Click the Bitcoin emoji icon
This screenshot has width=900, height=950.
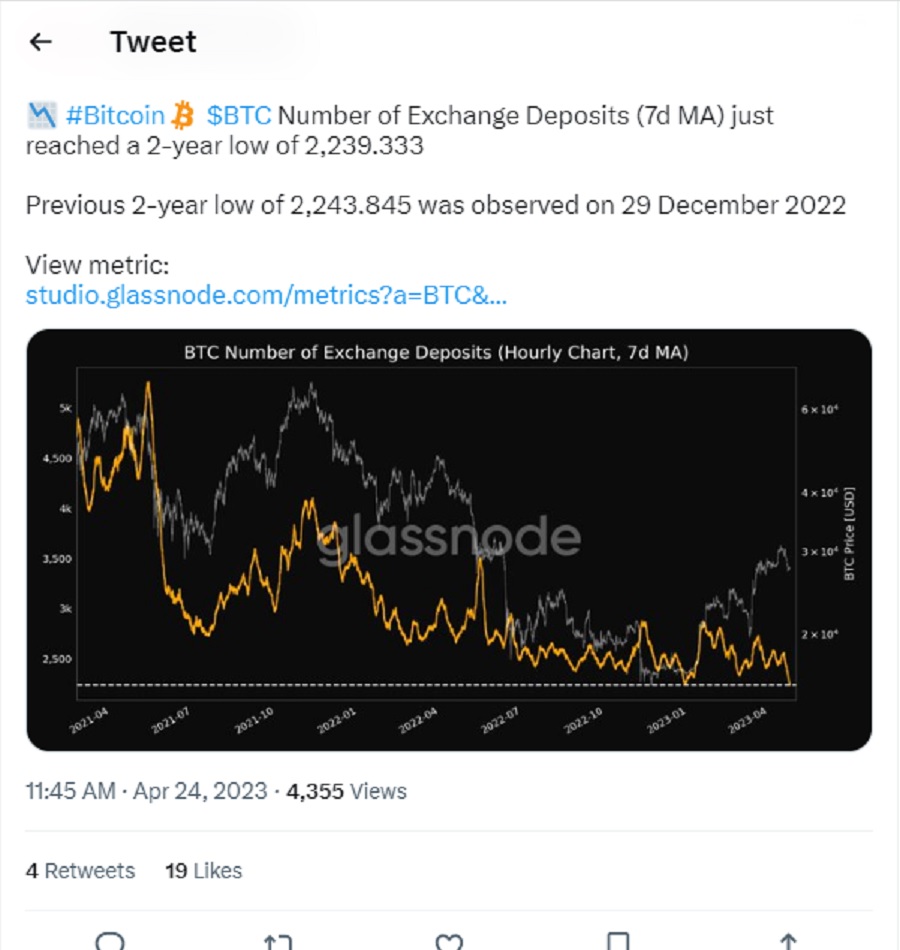pos(182,115)
